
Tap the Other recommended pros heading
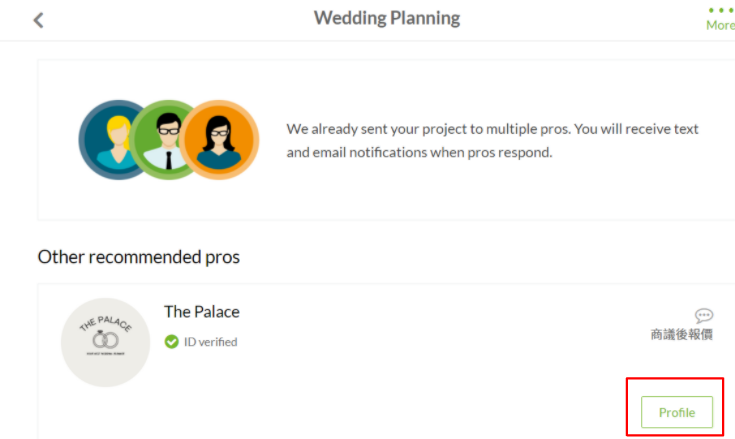tap(139, 257)
